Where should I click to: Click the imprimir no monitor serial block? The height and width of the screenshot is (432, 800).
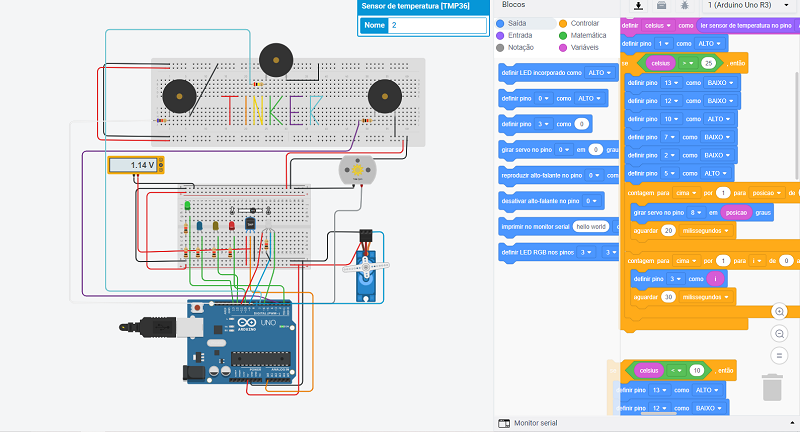click(559, 226)
